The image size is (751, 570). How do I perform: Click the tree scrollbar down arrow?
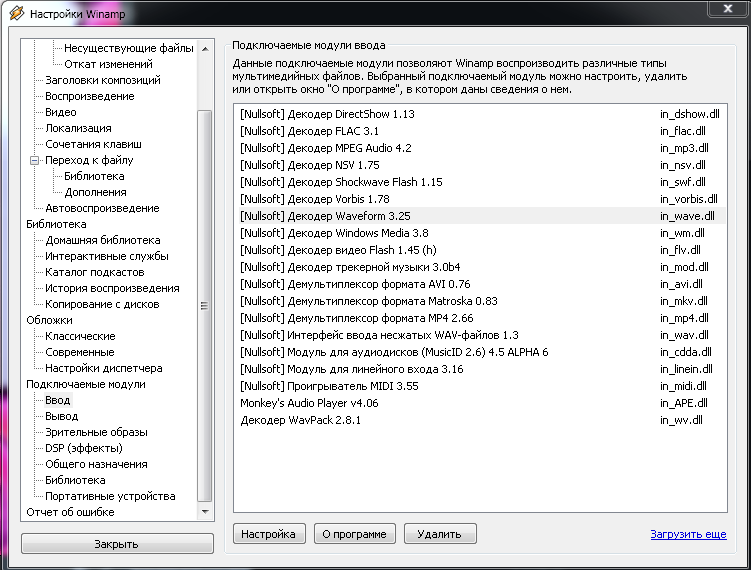tap(205, 512)
